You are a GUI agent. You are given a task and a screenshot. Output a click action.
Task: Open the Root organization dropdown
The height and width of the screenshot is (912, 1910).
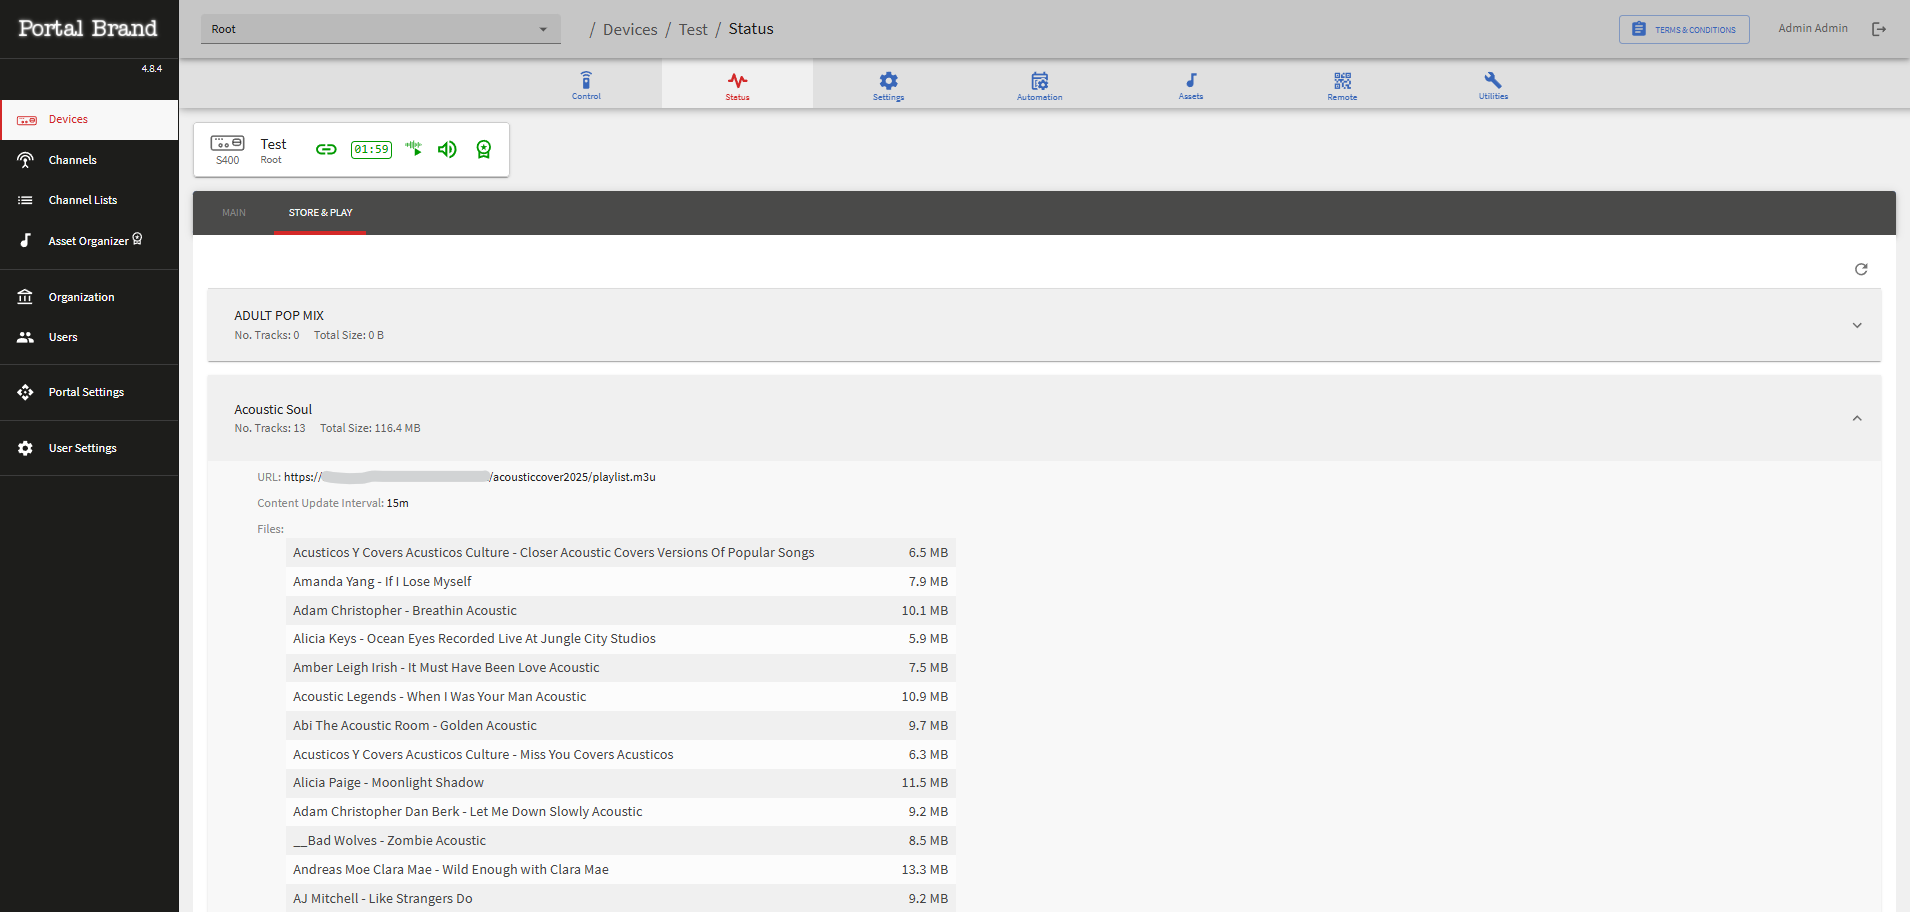(x=380, y=29)
